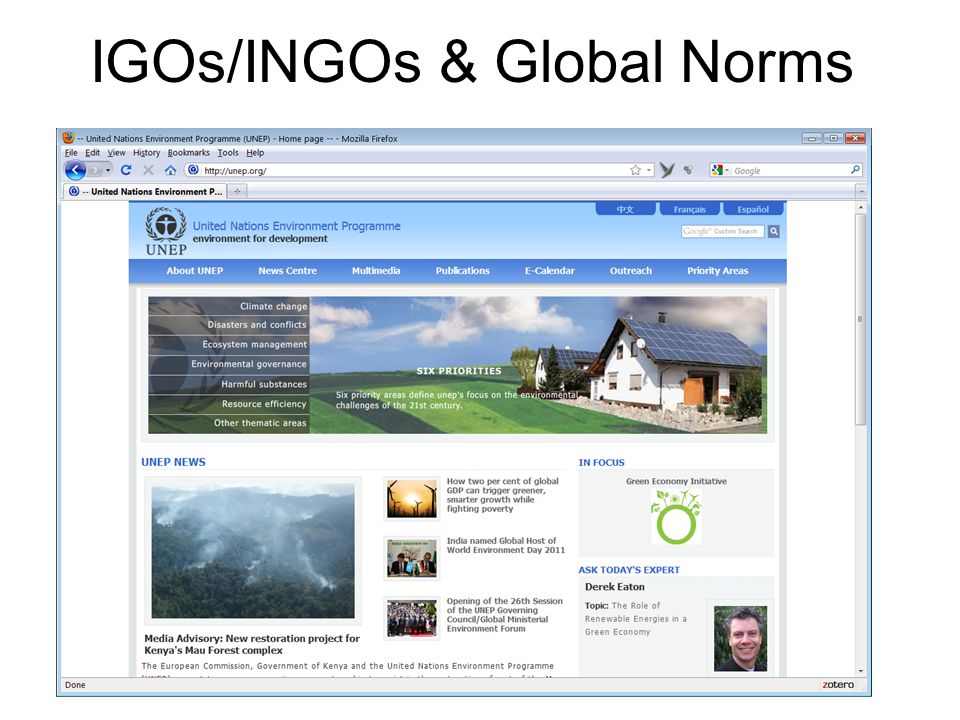960x720 pixels.
Task: Click the Google search engine icon
Action: pyautogui.click(x=717, y=170)
